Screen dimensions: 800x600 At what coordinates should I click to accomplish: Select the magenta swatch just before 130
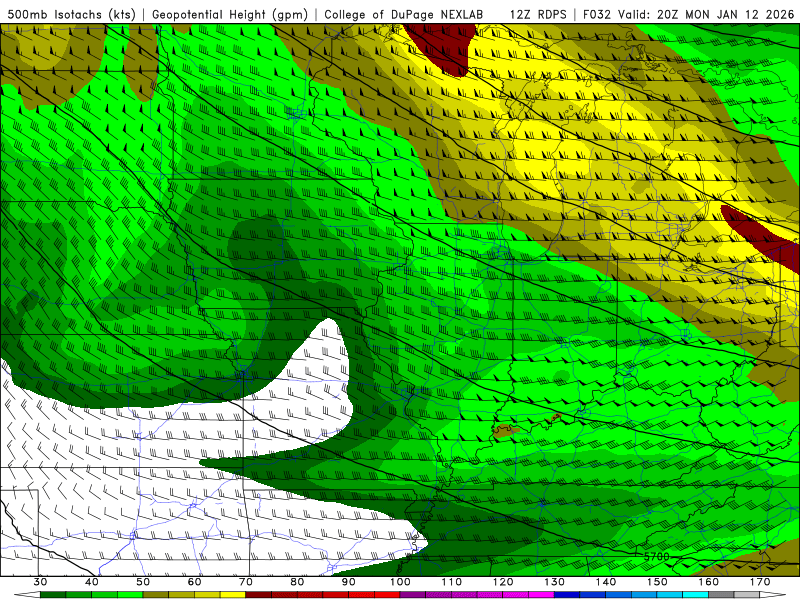[x=542, y=595]
